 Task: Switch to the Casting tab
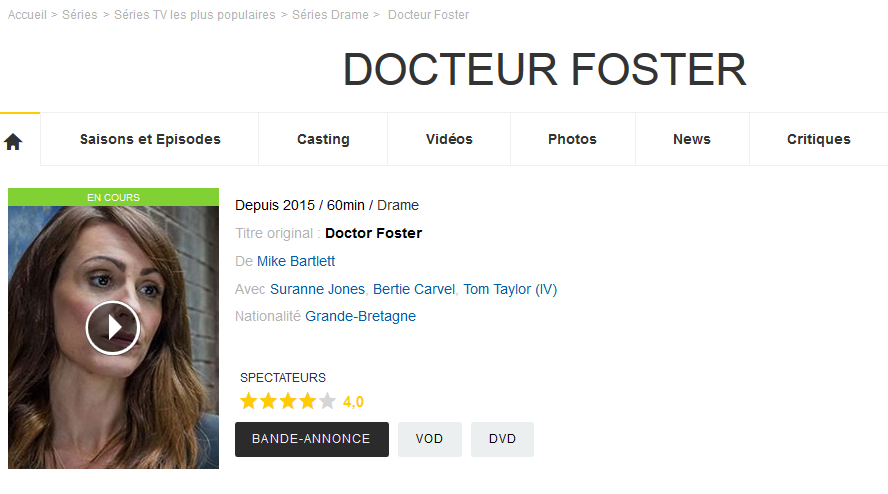323,139
